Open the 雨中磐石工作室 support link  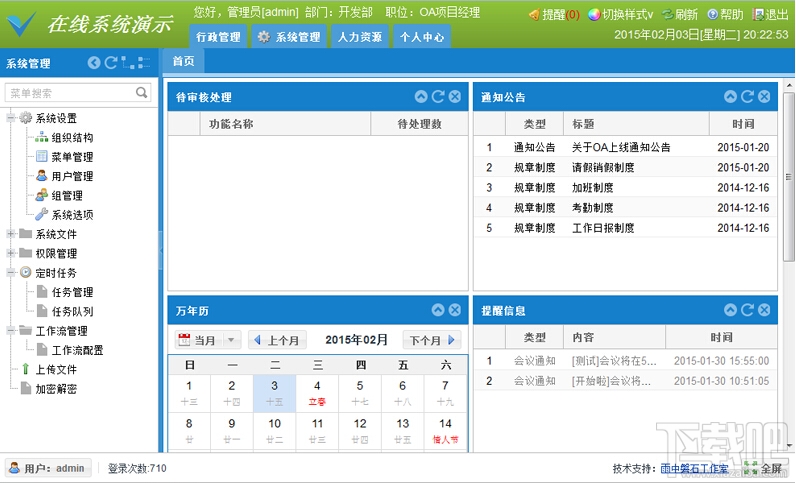point(694,468)
